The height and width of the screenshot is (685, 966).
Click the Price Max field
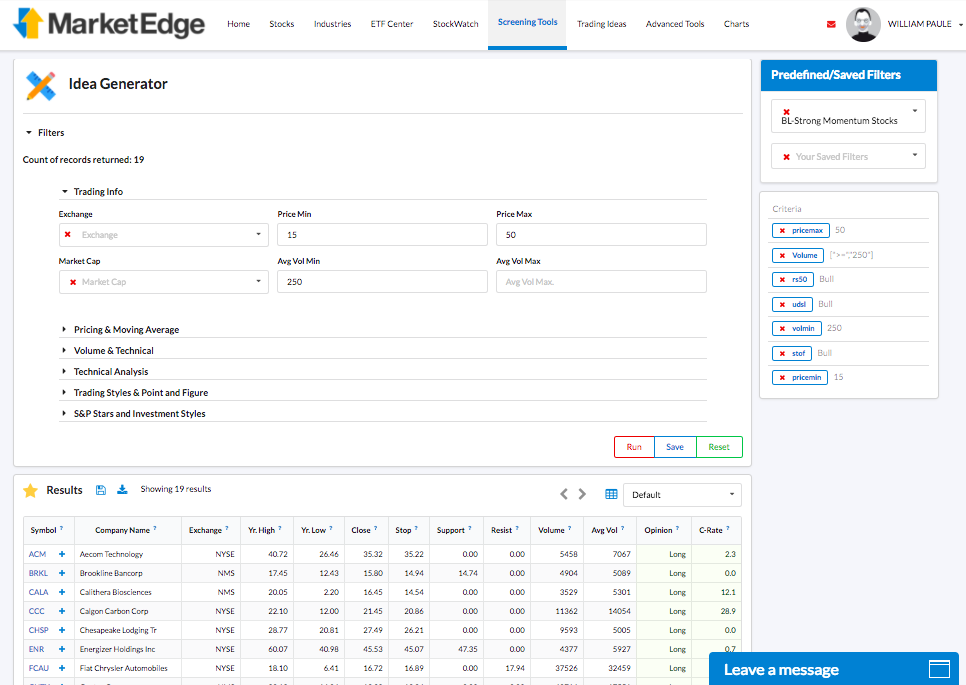[x=601, y=235]
